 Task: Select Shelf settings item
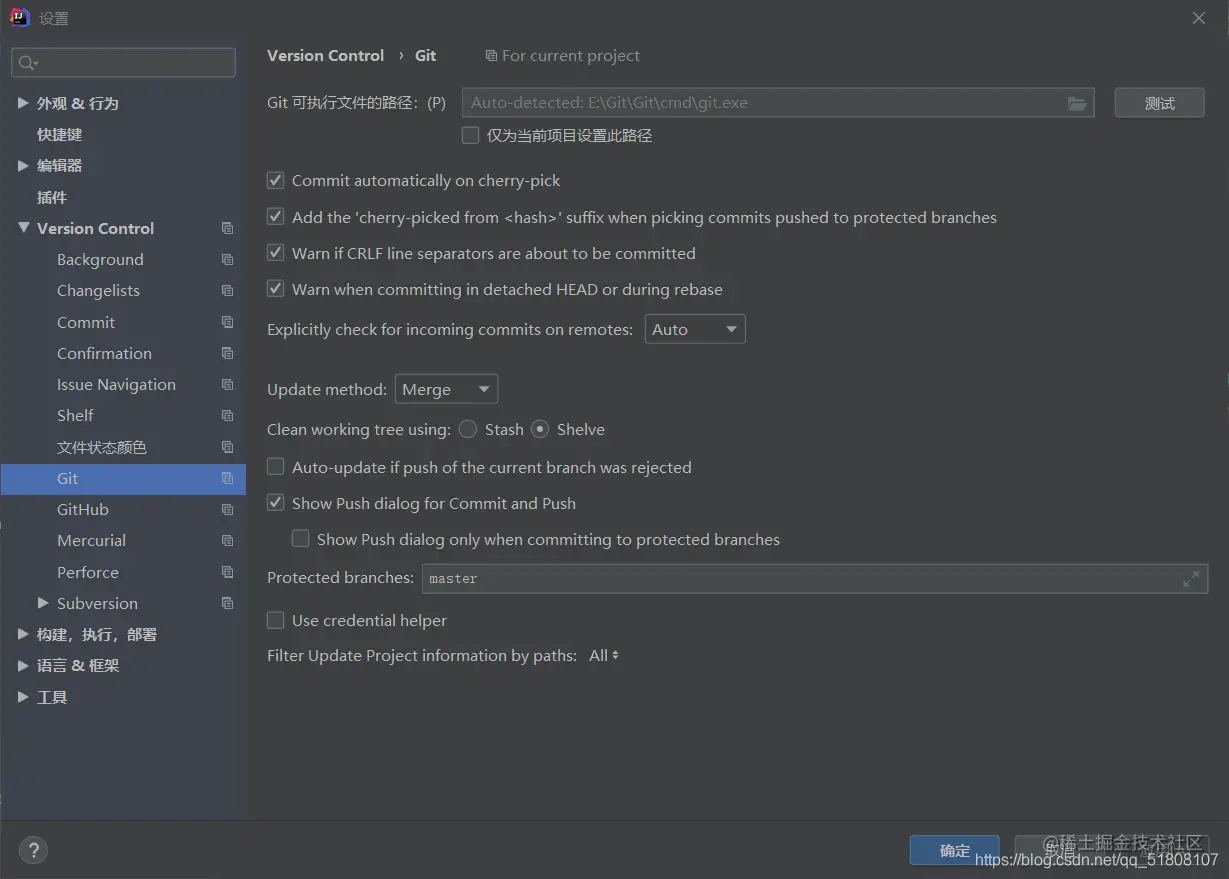point(75,416)
